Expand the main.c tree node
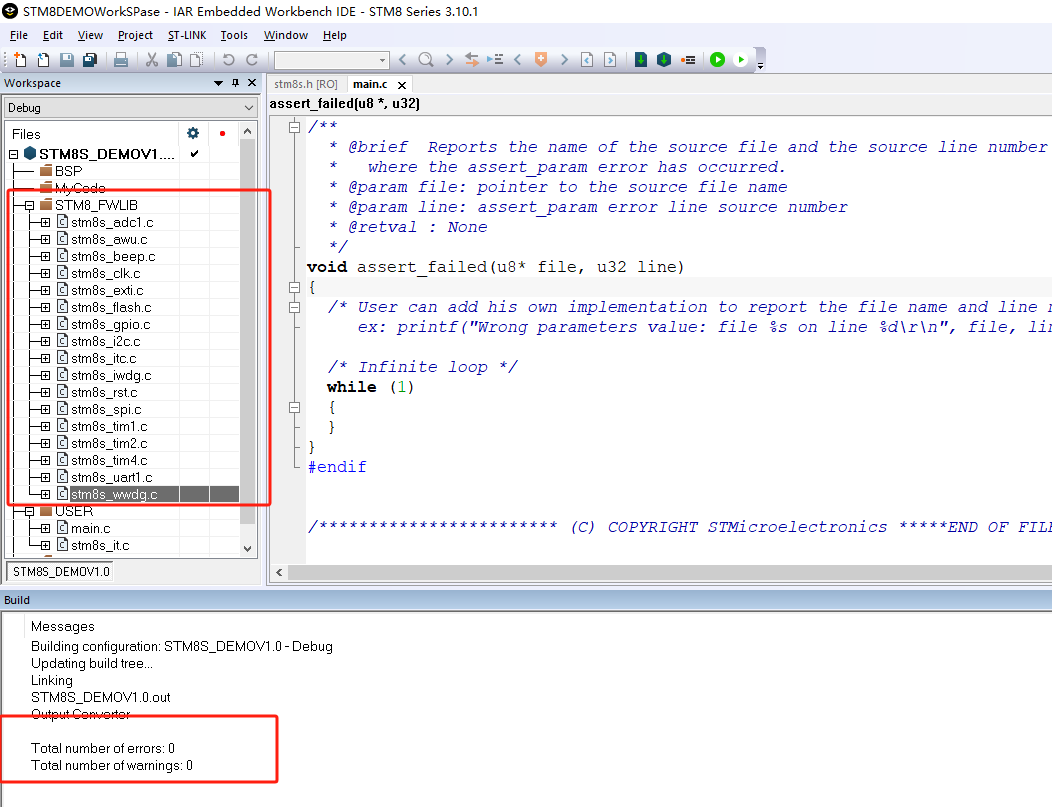Viewport: 1052px width, 807px height. 45,529
